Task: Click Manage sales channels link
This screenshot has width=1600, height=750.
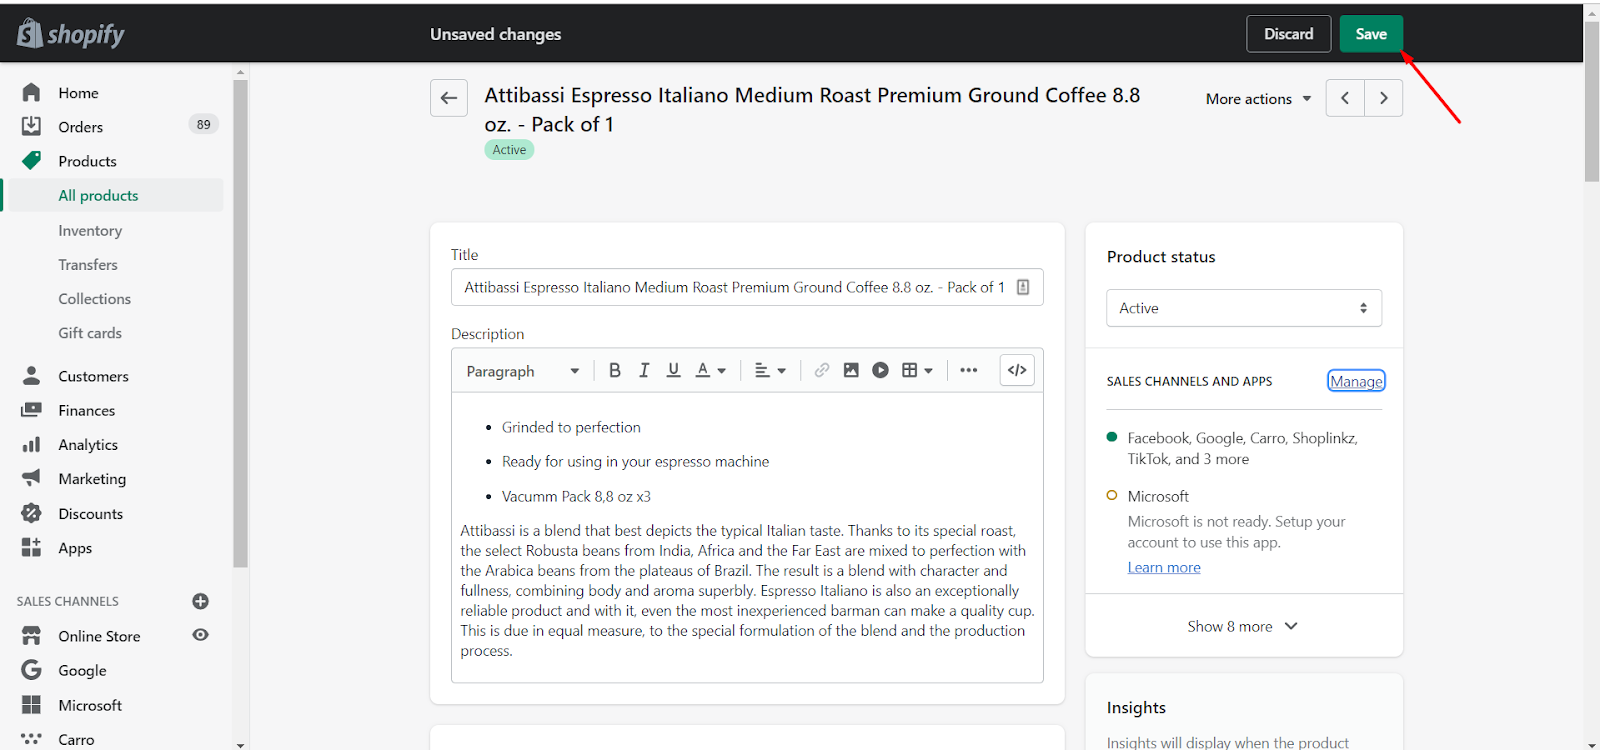Action: 1356,381
